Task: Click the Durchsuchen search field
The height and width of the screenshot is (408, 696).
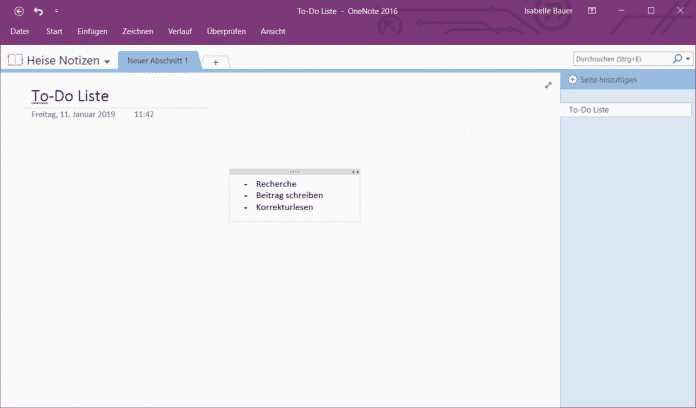Action: pyautogui.click(x=620, y=59)
